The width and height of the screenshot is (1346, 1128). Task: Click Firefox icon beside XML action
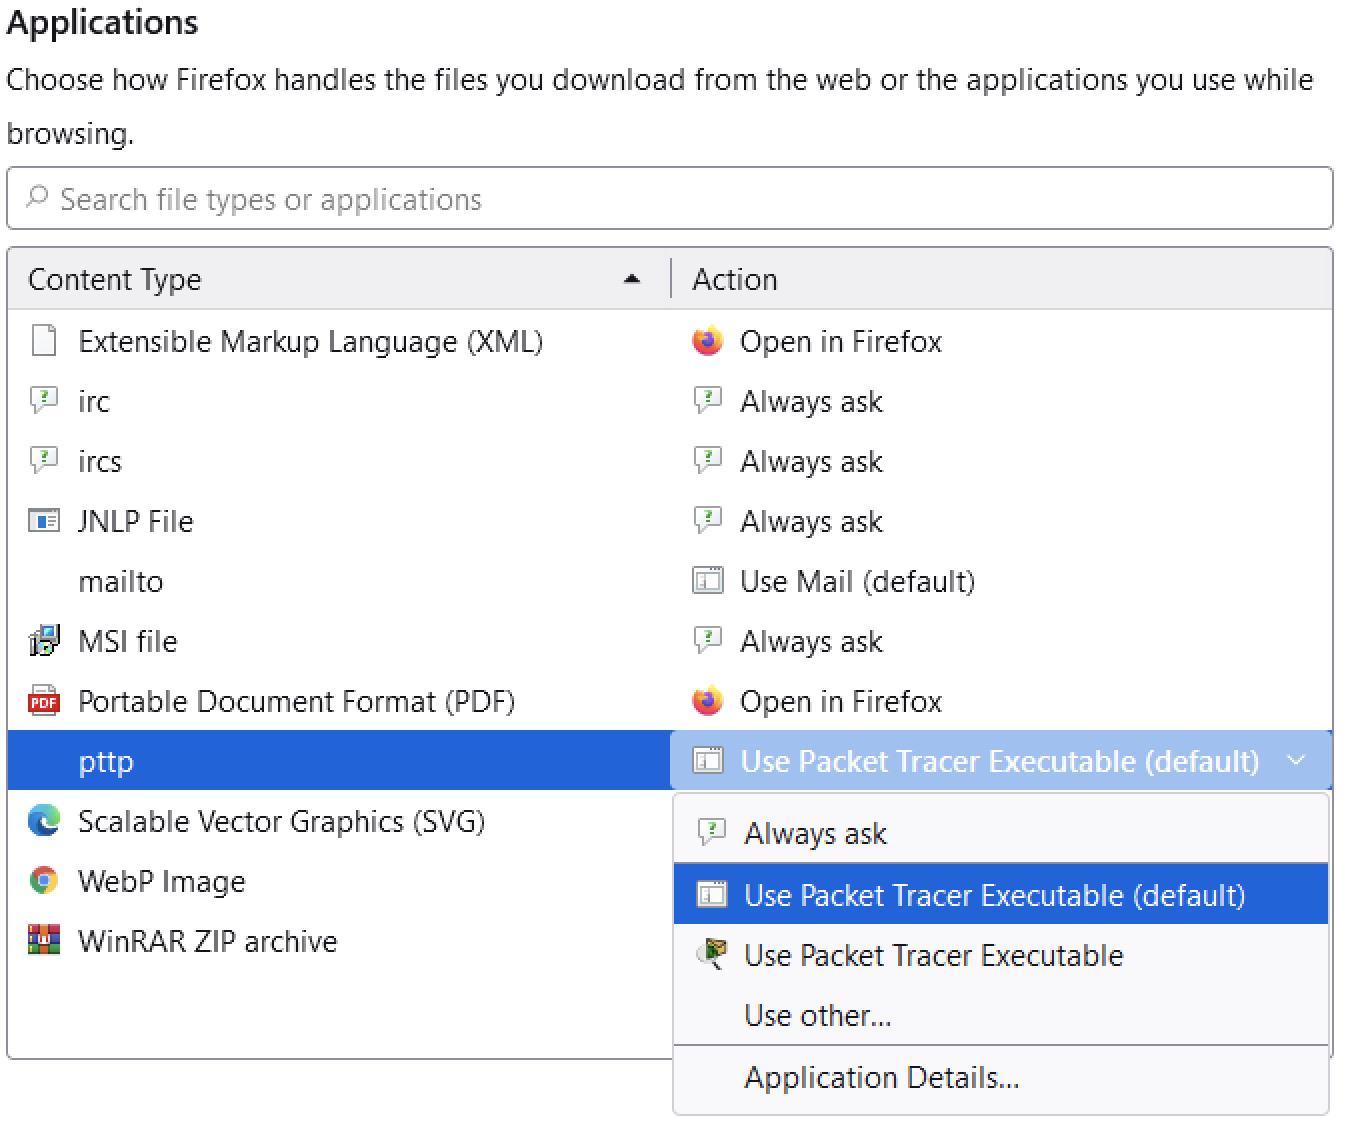pos(707,341)
